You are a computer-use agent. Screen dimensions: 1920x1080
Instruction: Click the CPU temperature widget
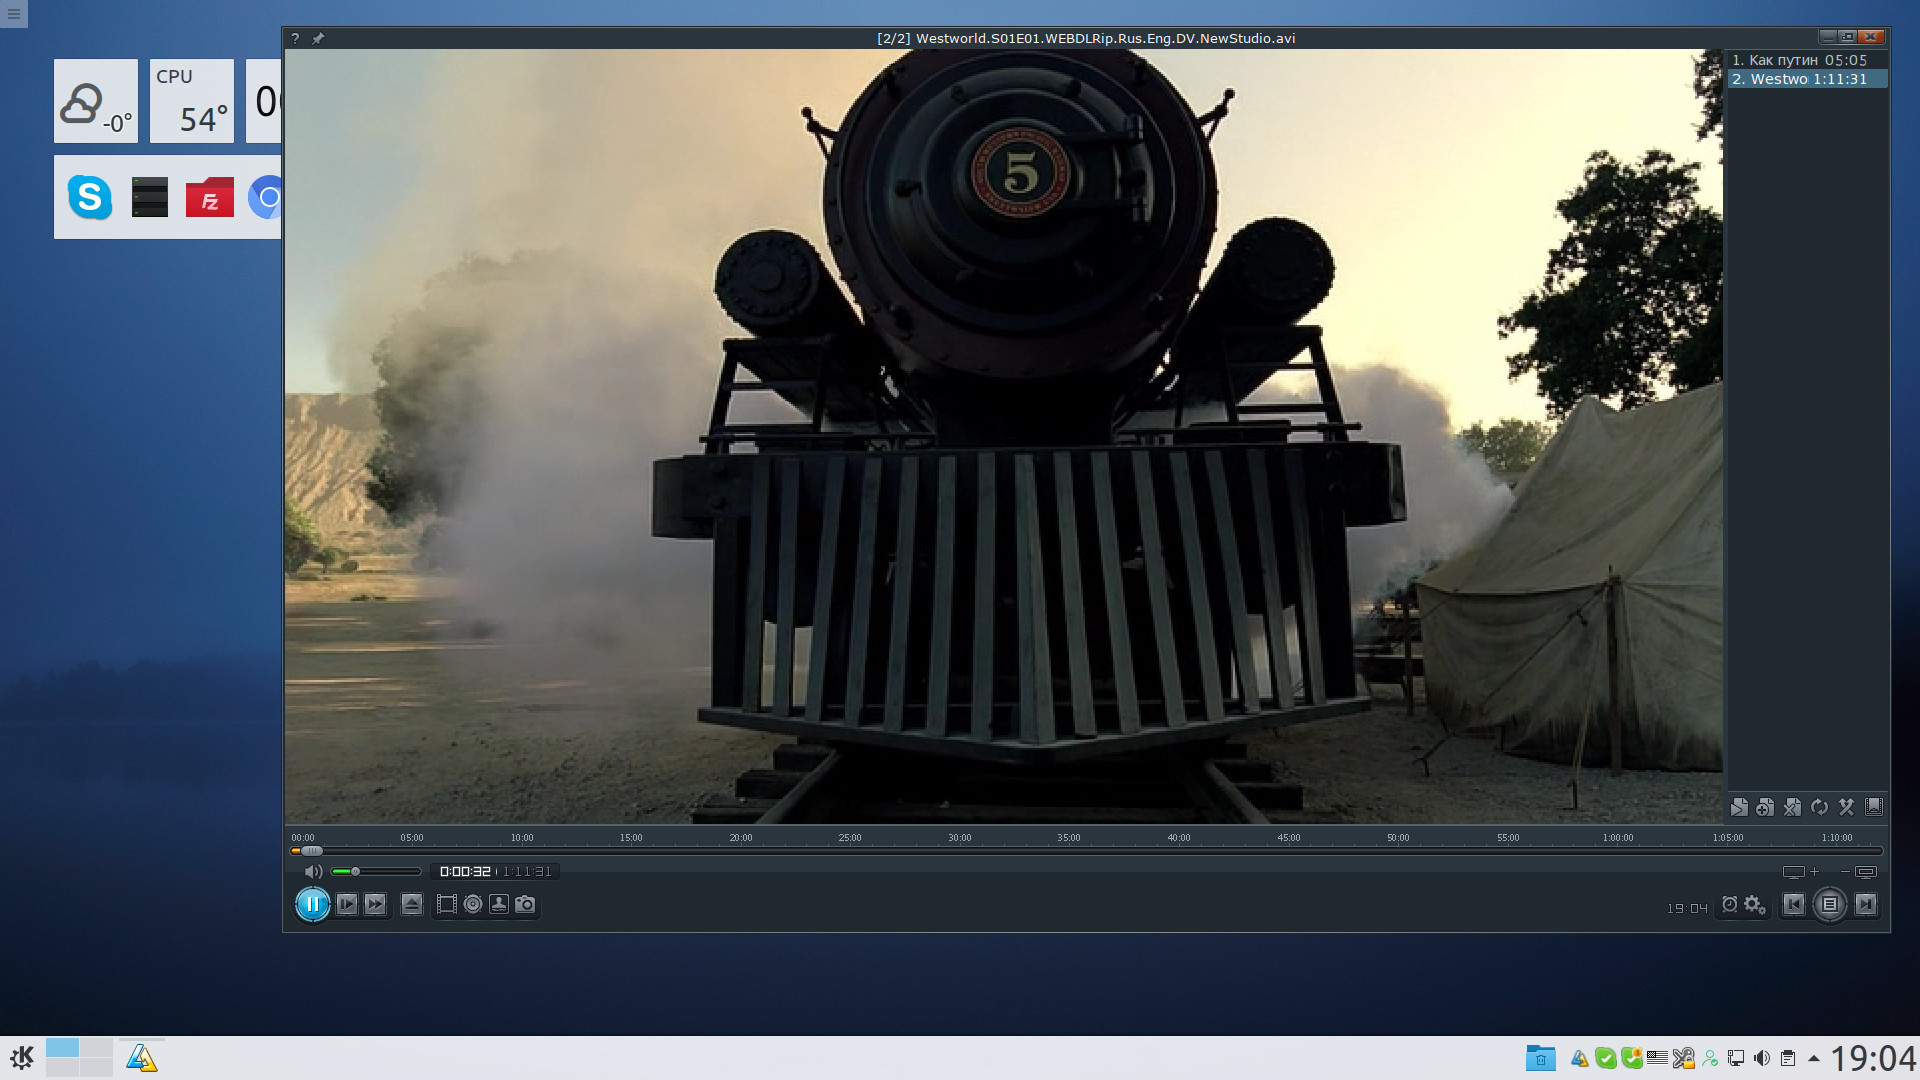192,101
